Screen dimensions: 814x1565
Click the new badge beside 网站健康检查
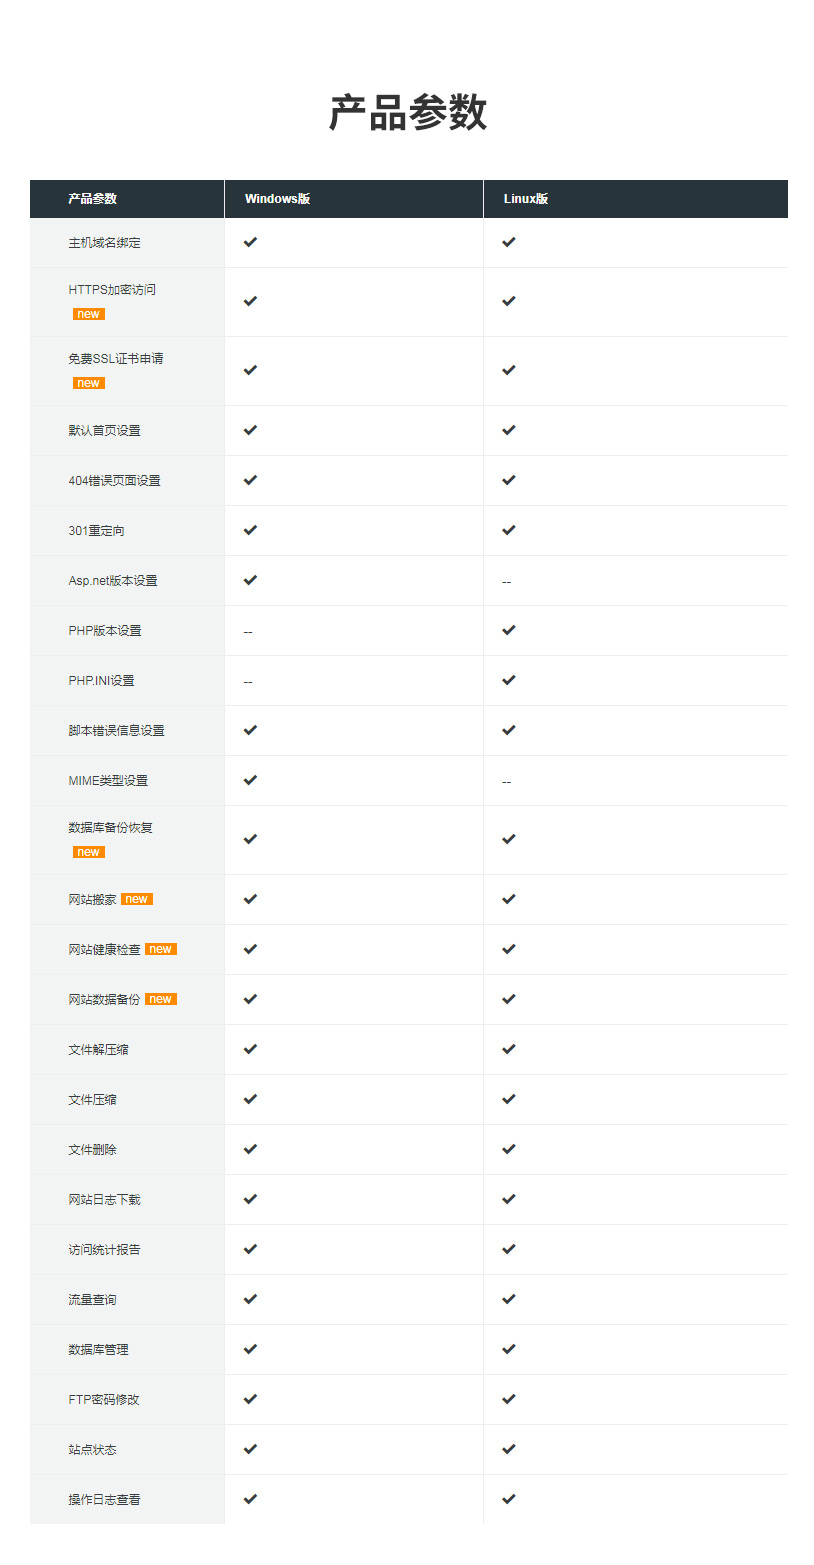pyautogui.click(x=161, y=949)
